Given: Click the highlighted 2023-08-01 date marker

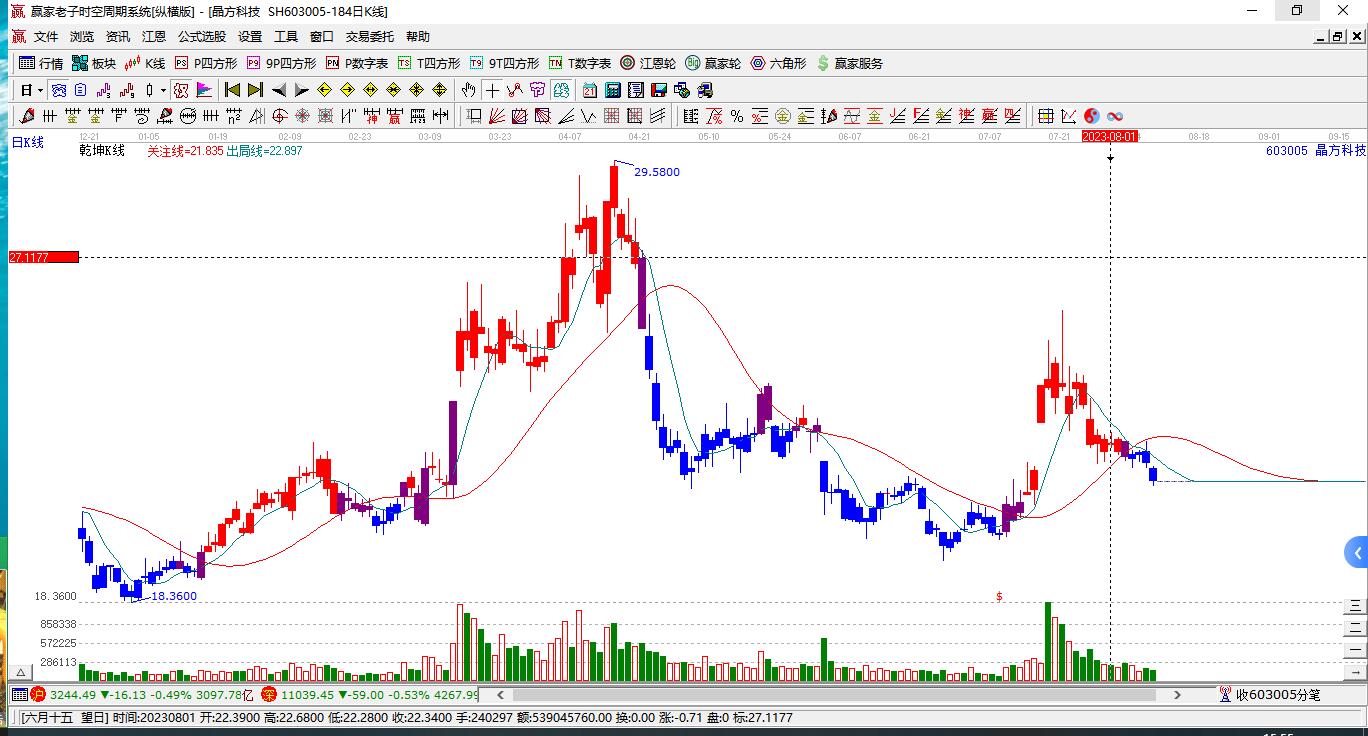Looking at the screenshot, I should coord(1110,136).
